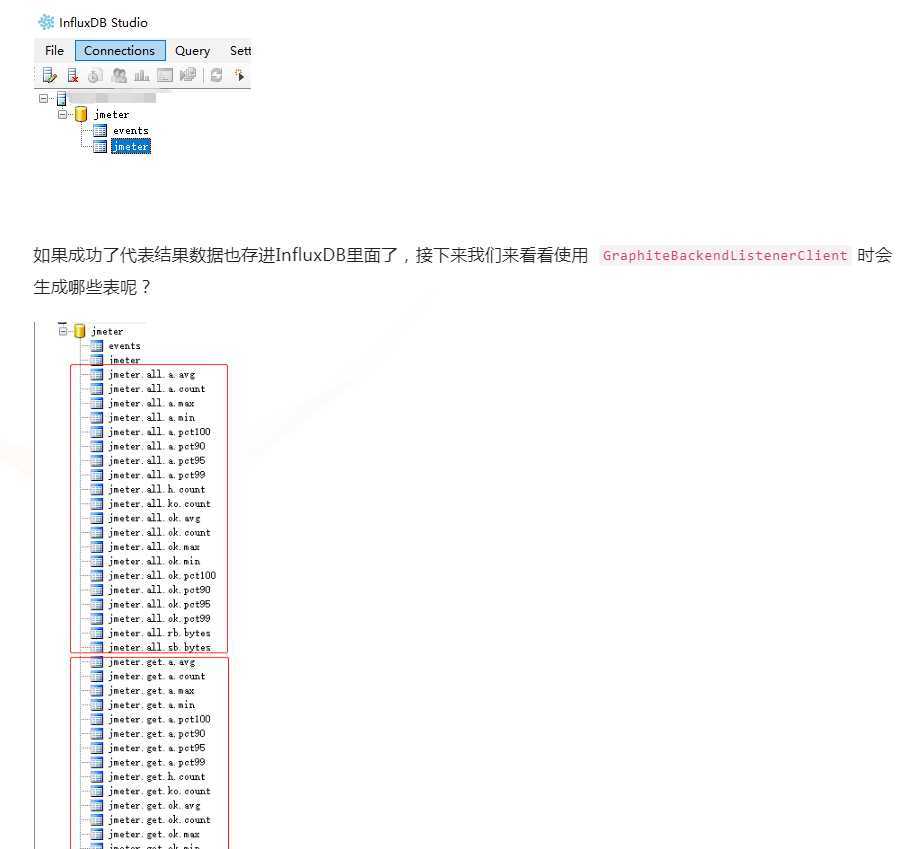924x849 pixels.
Task: Select jmeter.all.a.min row
Action: coord(151,418)
